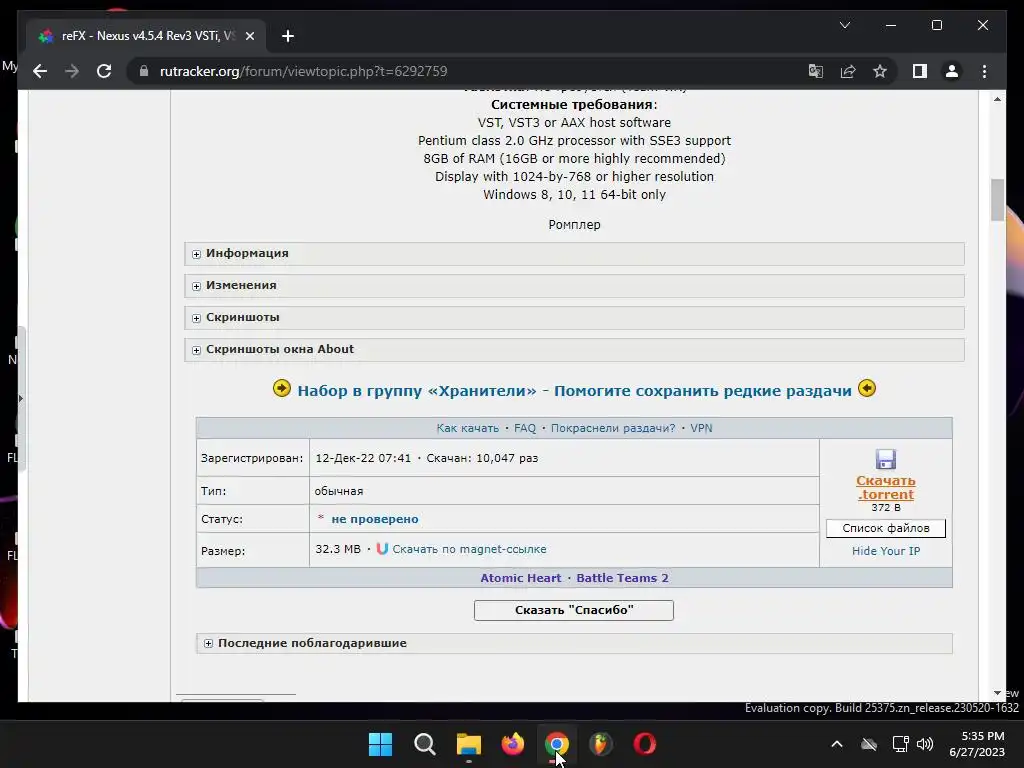Image resolution: width=1024 pixels, height=768 pixels.
Task: Click Скачать .torrent link
Action: (886, 487)
